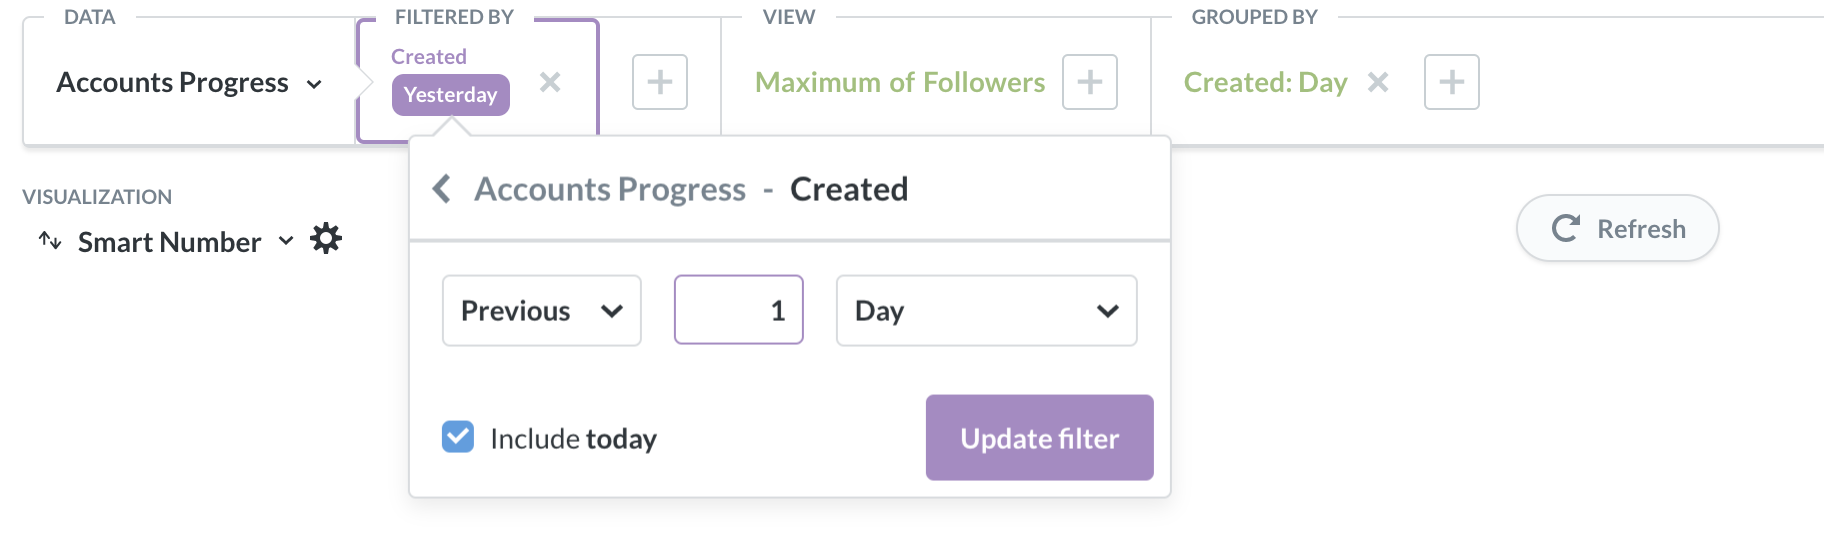
Task: Remove the Created: Day grouping
Action: pyautogui.click(x=1378, y=82)
